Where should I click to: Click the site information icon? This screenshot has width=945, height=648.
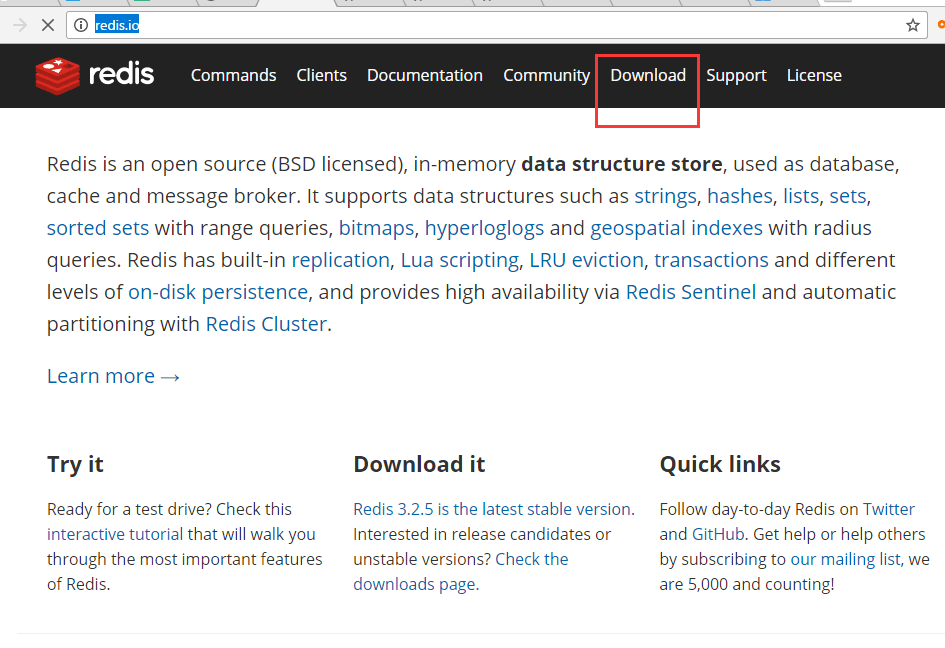(81, 25)
